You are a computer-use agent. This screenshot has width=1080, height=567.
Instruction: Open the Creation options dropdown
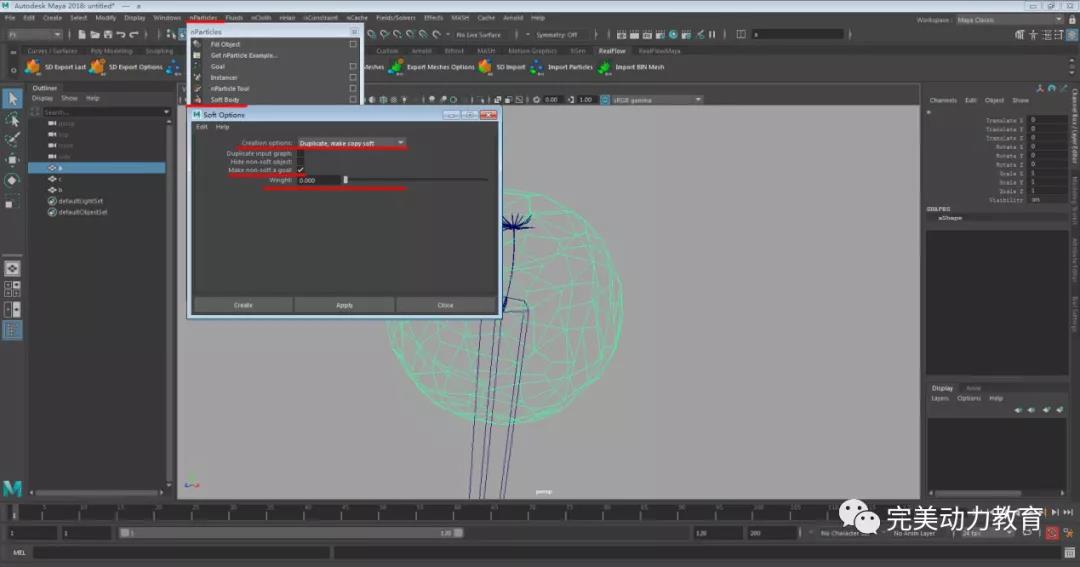pyautogui.click(x=351, y=143)
